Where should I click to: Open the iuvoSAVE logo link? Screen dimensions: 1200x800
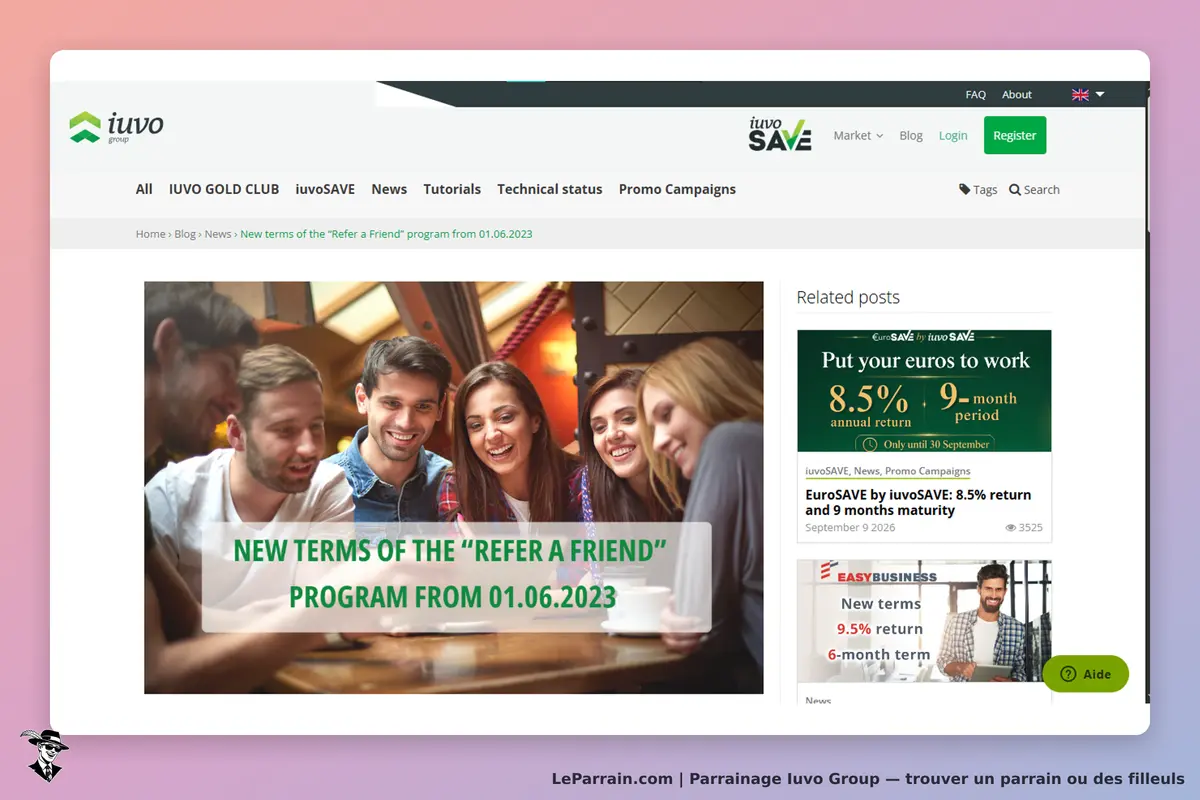point(780,134)
